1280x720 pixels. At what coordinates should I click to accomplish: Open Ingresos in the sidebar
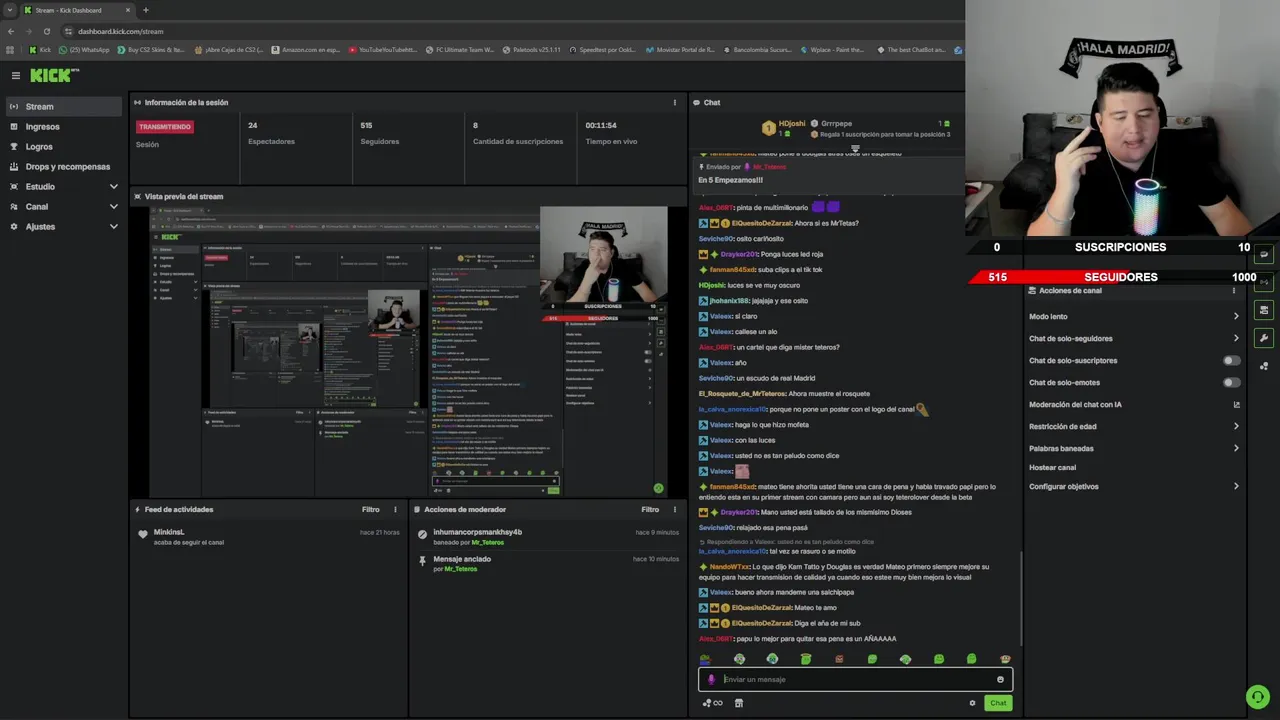coord(63,126)
